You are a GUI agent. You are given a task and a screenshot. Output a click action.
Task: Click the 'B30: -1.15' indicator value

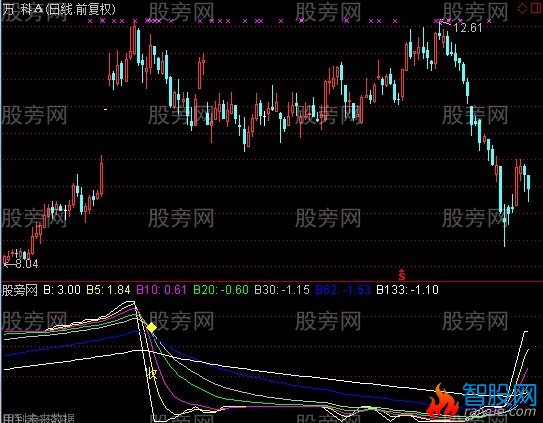point(282,290)
